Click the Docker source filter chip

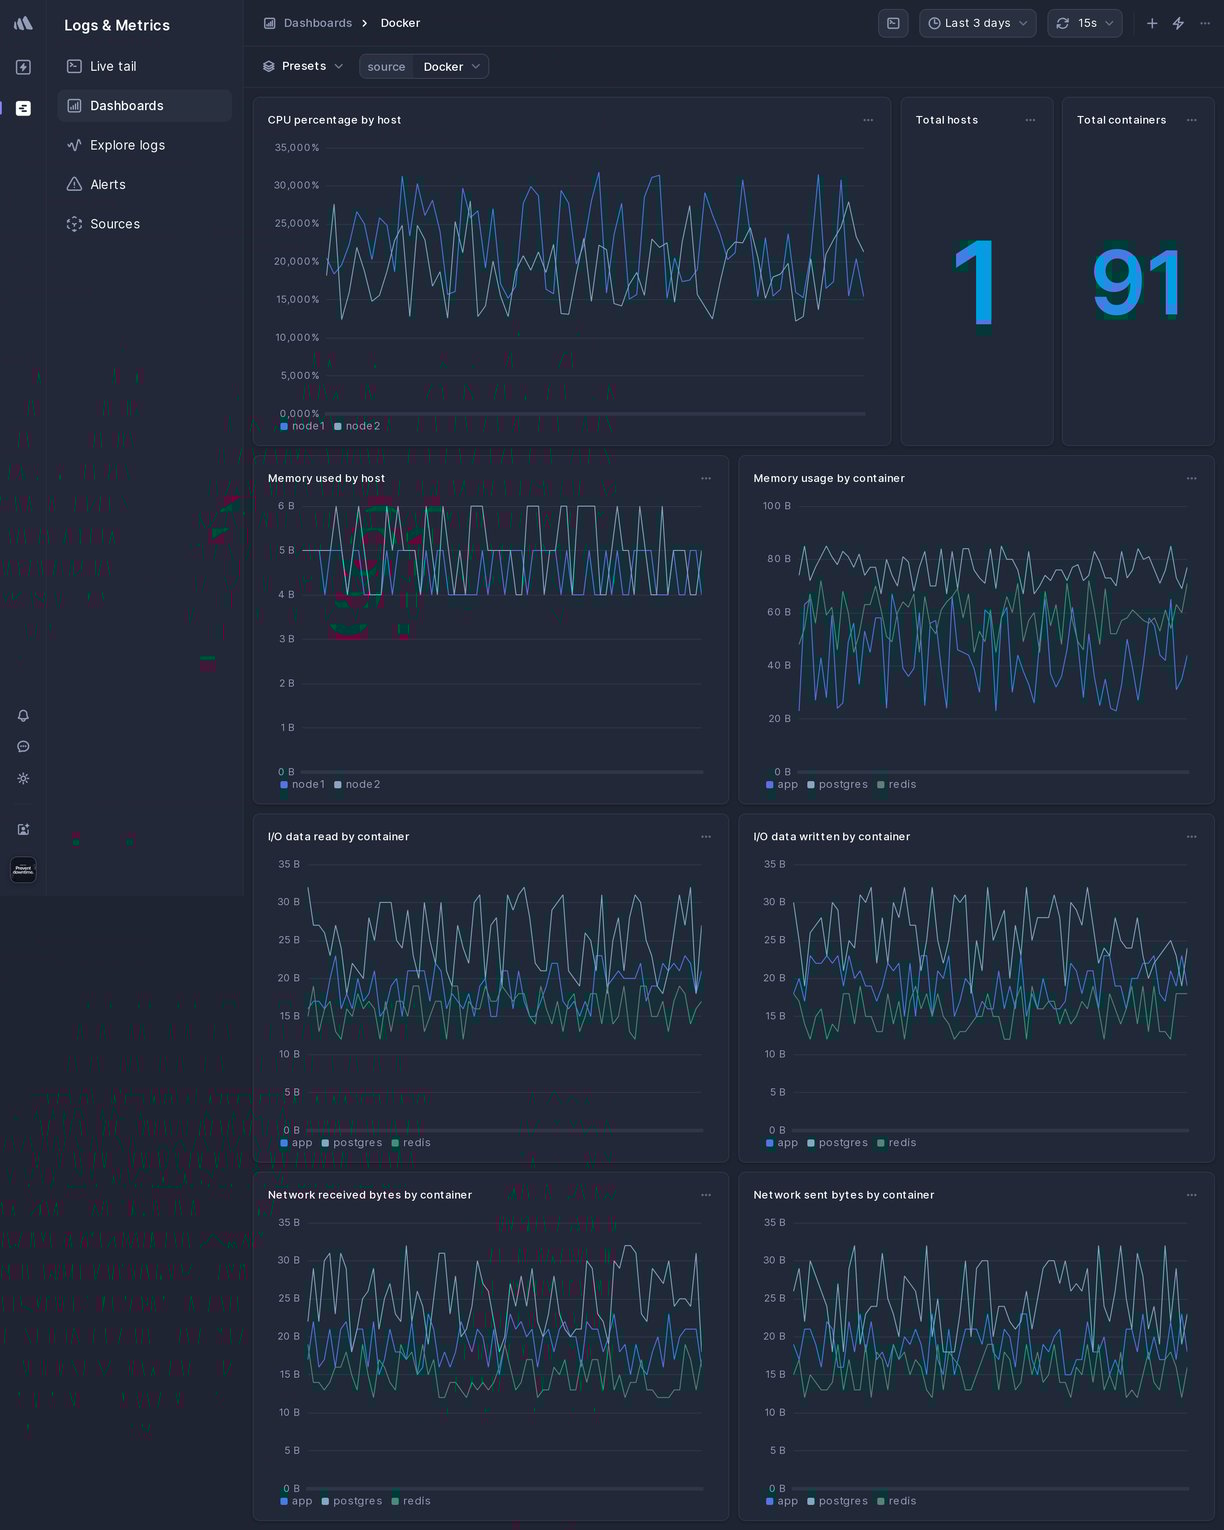tap(444, 67)
